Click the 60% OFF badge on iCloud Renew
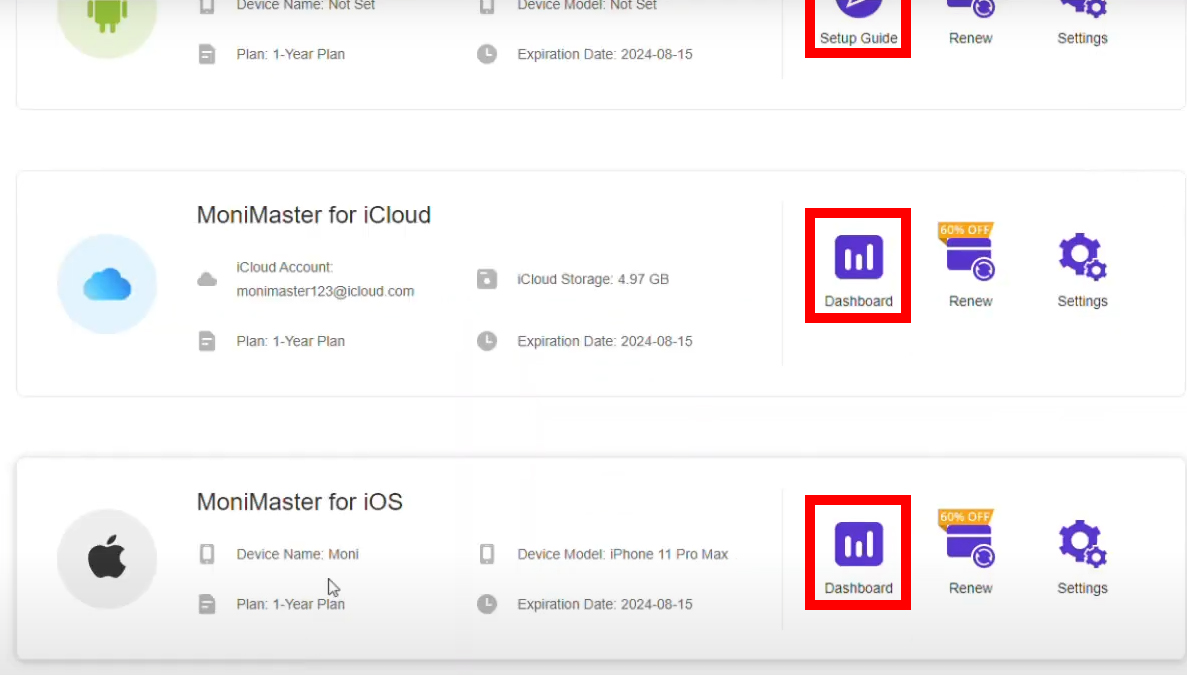This screenshot has width=1187, height=675. click(x=965, y=230)
